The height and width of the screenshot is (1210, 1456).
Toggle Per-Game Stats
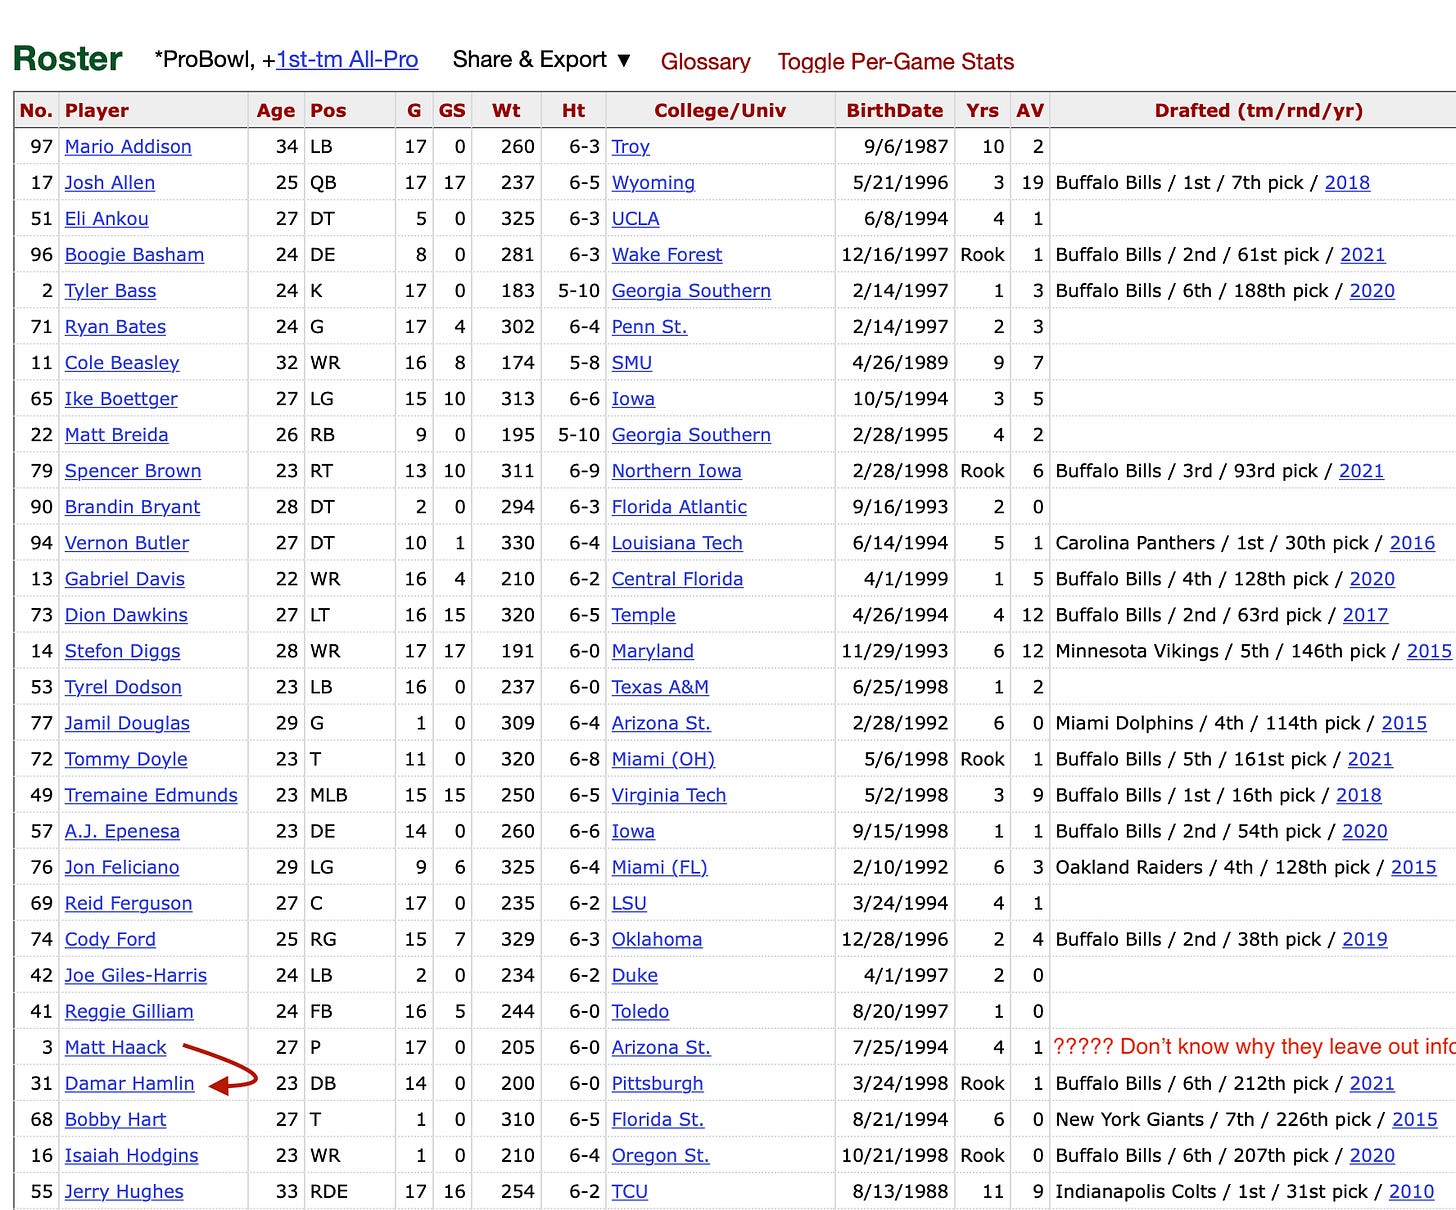pyautogui.click(x=896, y=62)
